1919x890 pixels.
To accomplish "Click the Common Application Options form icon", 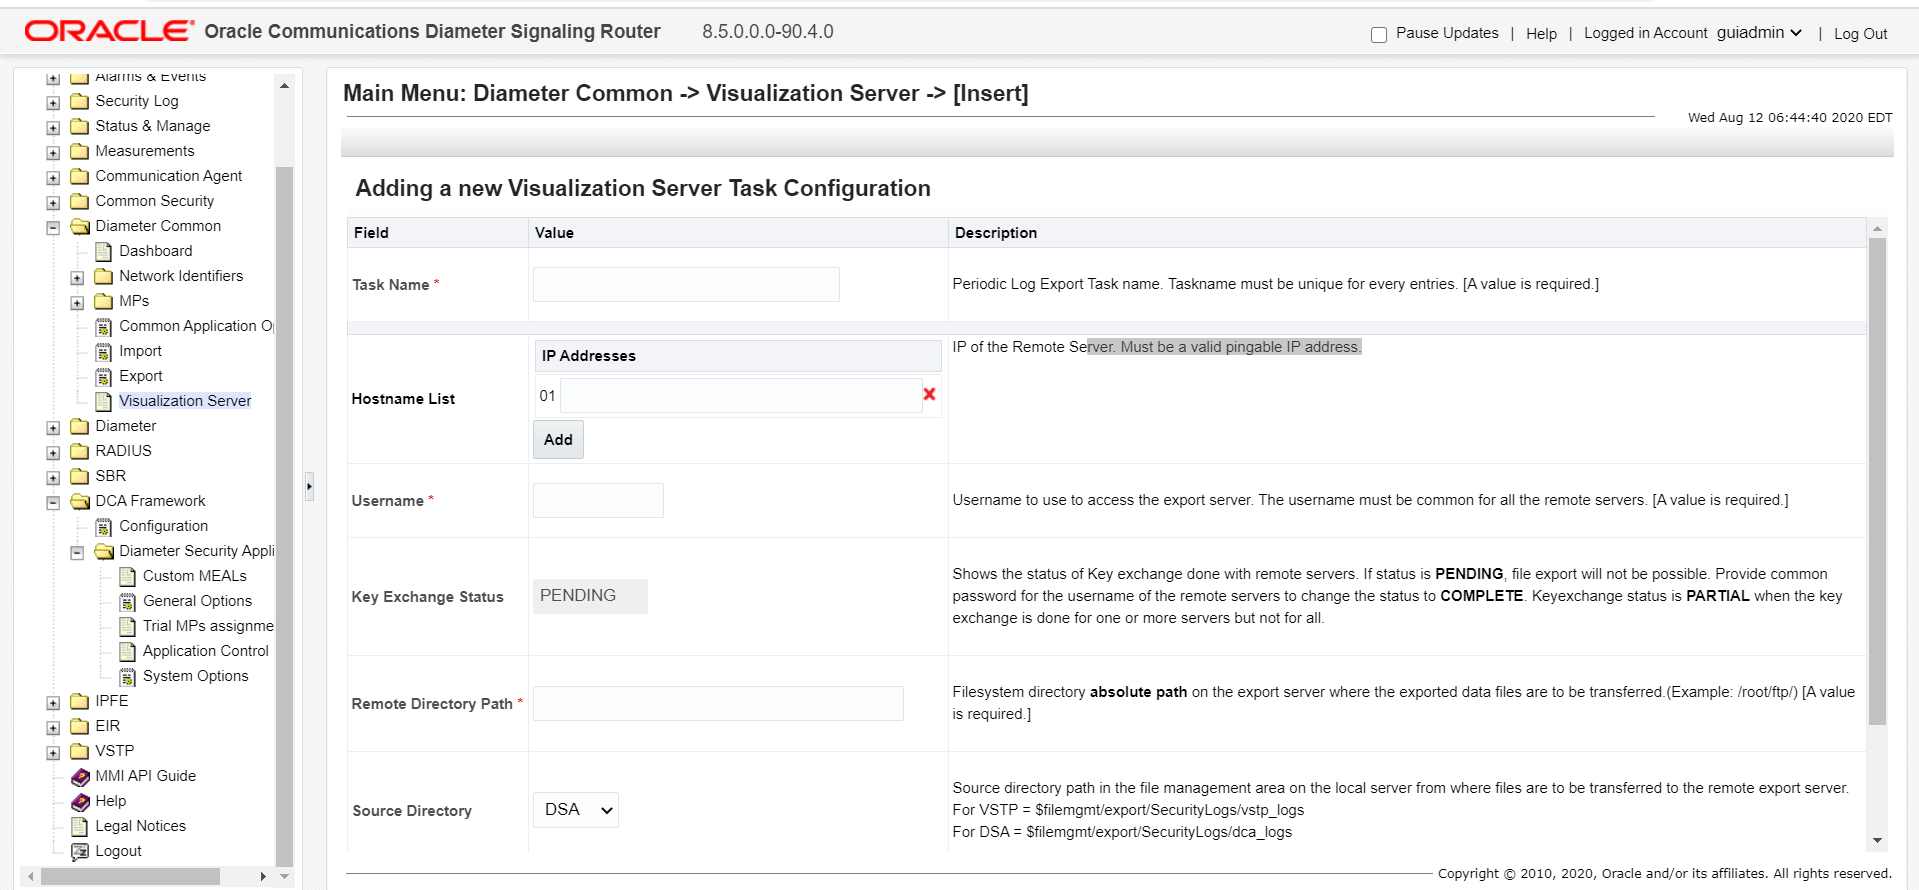I will (x=103, y=326).
